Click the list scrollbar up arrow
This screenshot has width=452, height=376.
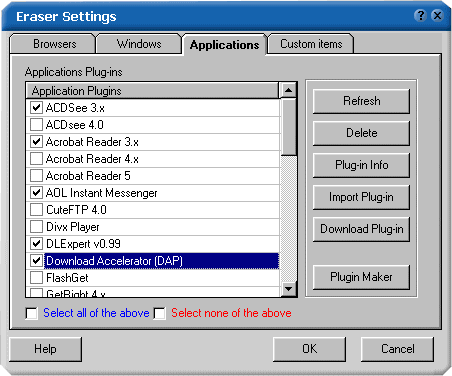pos(289,90)
